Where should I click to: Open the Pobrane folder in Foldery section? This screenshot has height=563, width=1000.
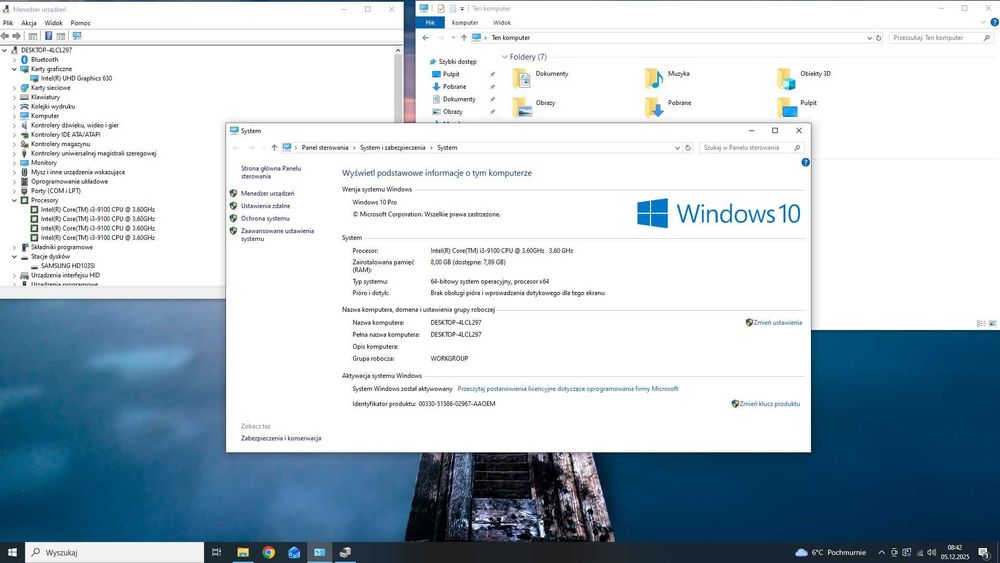[654, 107]
